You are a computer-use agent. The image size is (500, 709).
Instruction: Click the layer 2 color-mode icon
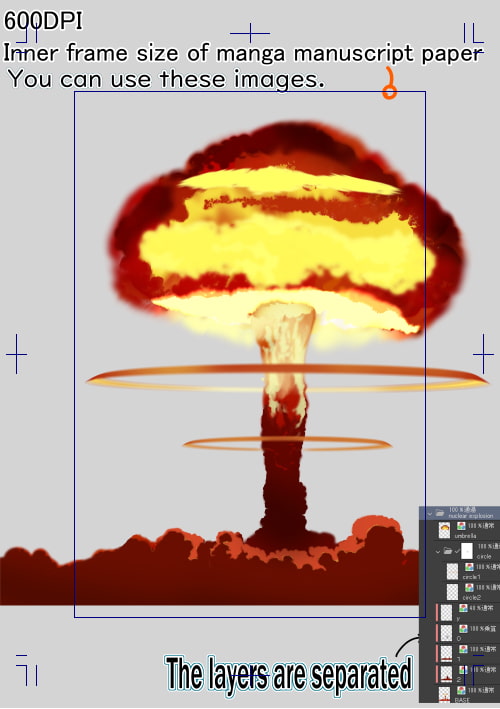463,670
